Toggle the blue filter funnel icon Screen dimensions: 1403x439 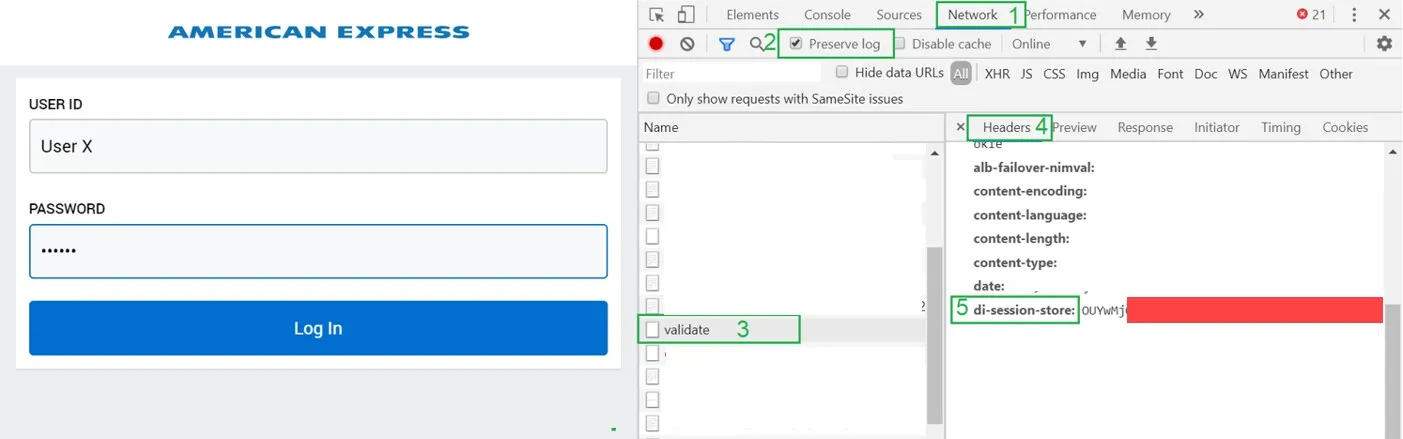(727, 44)
